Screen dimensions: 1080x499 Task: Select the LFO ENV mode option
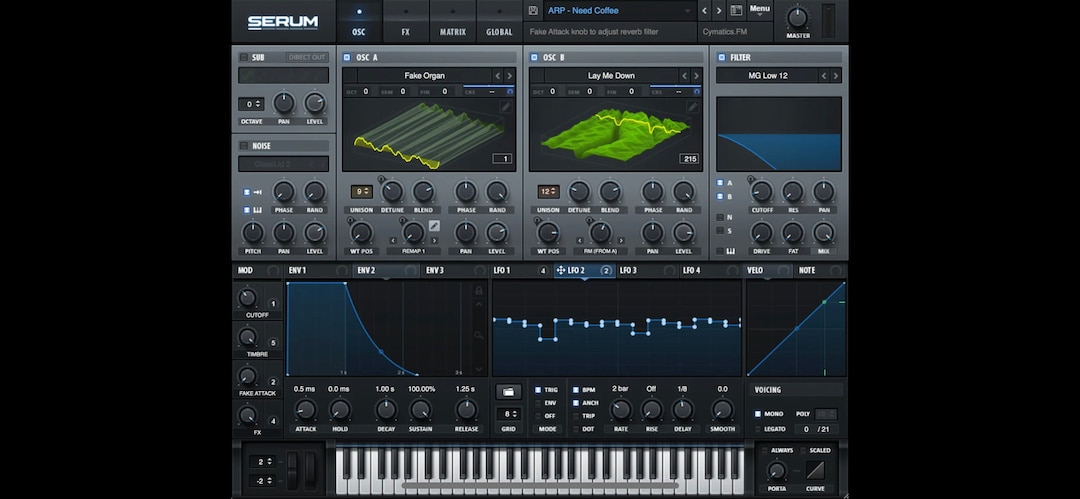pyautogui.click(x=539, y=403)
